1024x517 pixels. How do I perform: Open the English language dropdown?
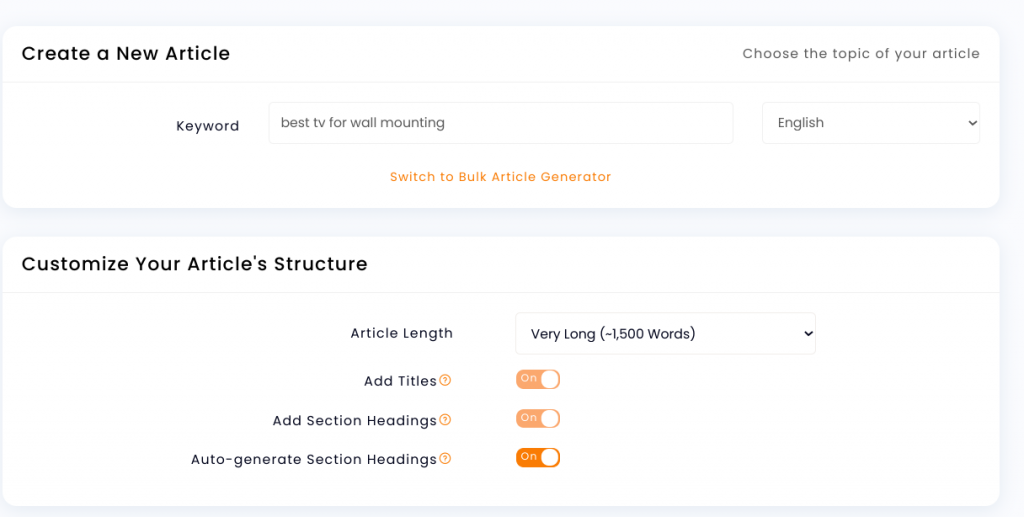pos(871,123)
